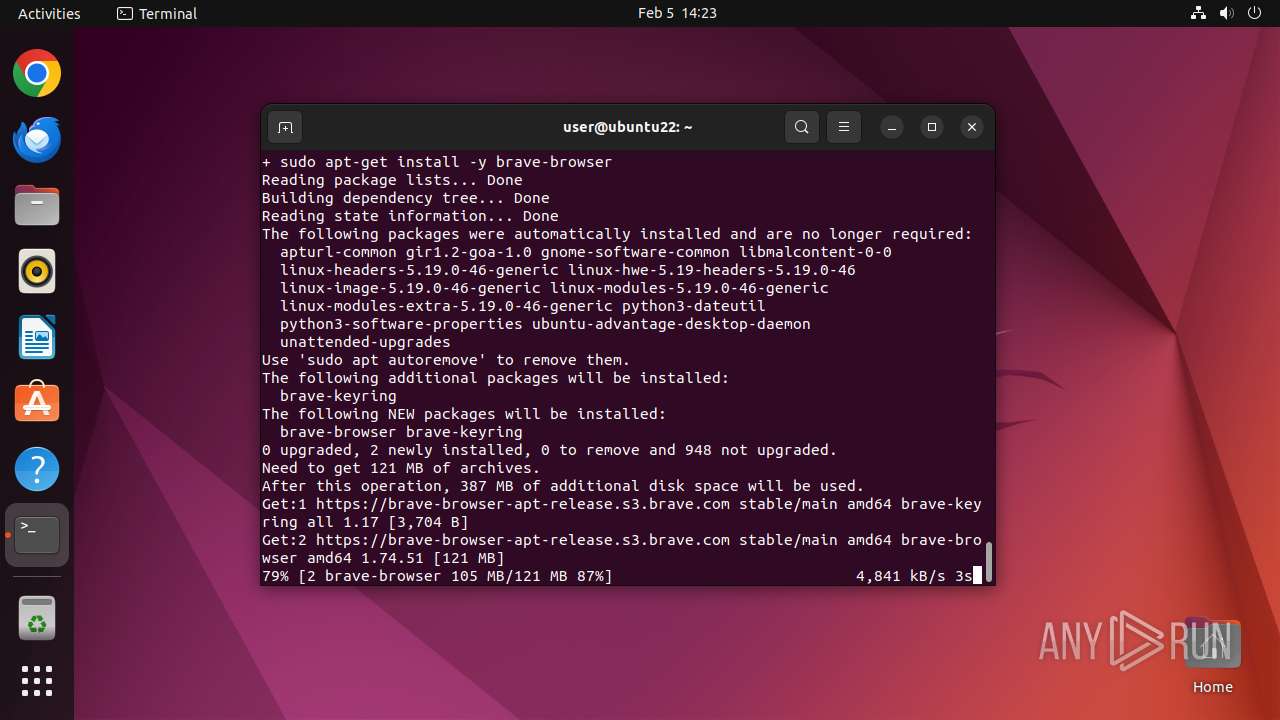1280x720 pixels.
Task: Launch Thunderbird mail from the dock
Action: click(37, 140)
